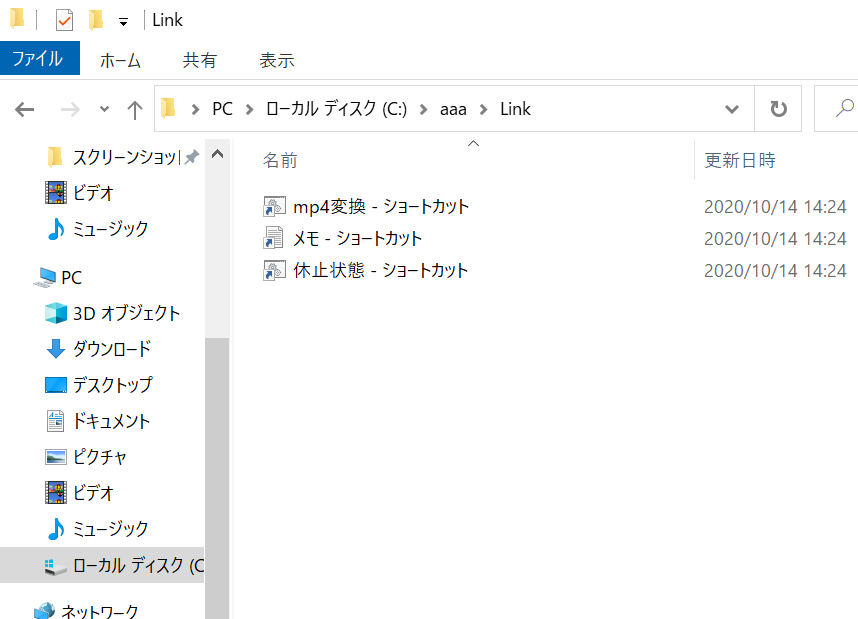858x619 pixels.
Task: Click the デスクトップ blue screen icon
Action: [x=56, y=385]
